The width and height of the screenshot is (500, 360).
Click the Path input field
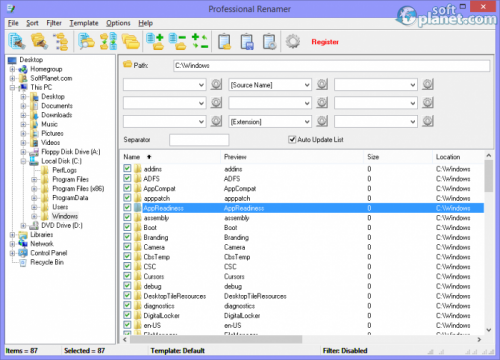click(331, 66)
